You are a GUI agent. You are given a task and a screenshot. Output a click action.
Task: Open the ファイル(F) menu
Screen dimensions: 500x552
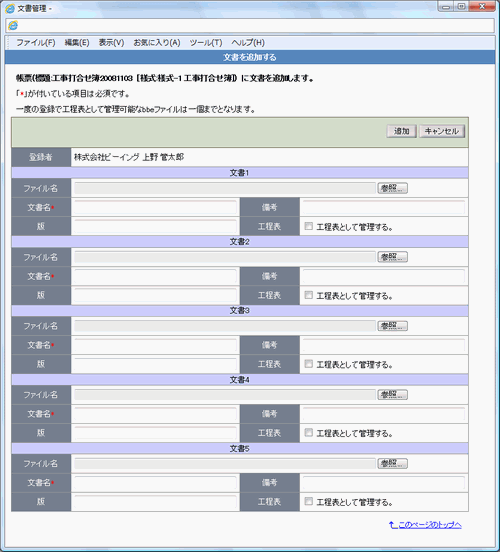pyautogui.click(x=36, y=43)
